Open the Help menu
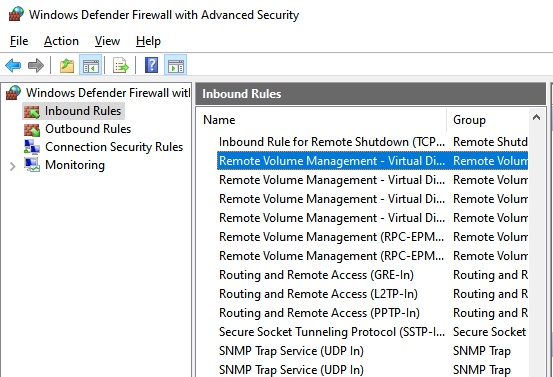553x377 pixels. coord(148,41)
